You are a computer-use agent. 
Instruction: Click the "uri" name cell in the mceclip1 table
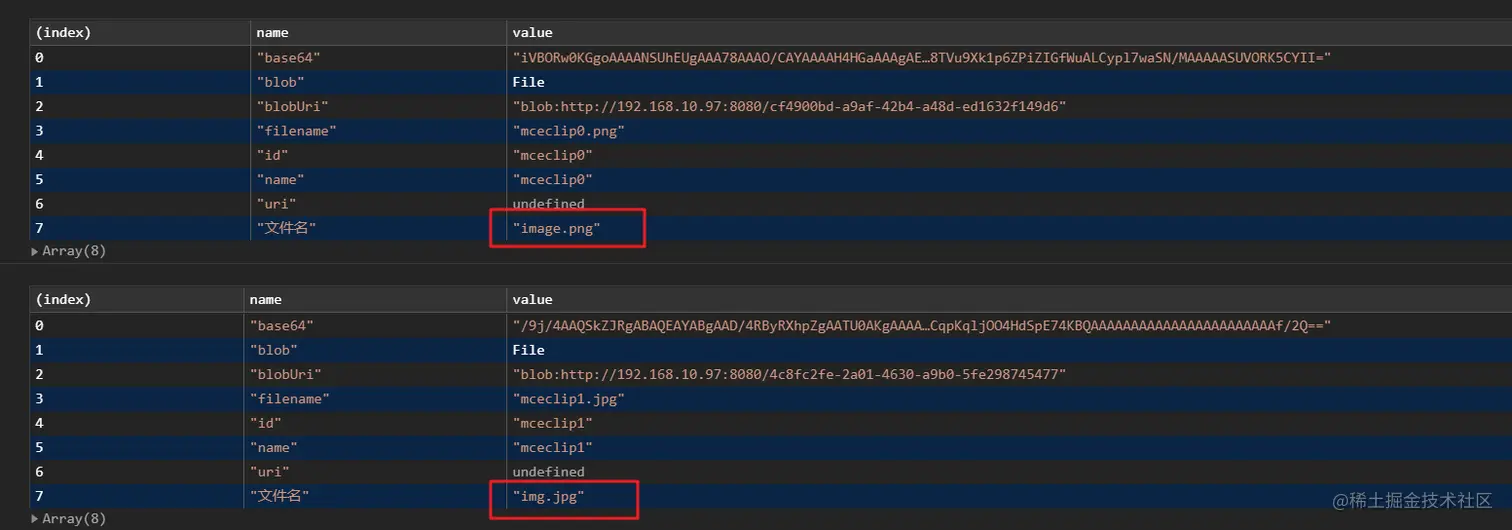(x=269, y=472)
